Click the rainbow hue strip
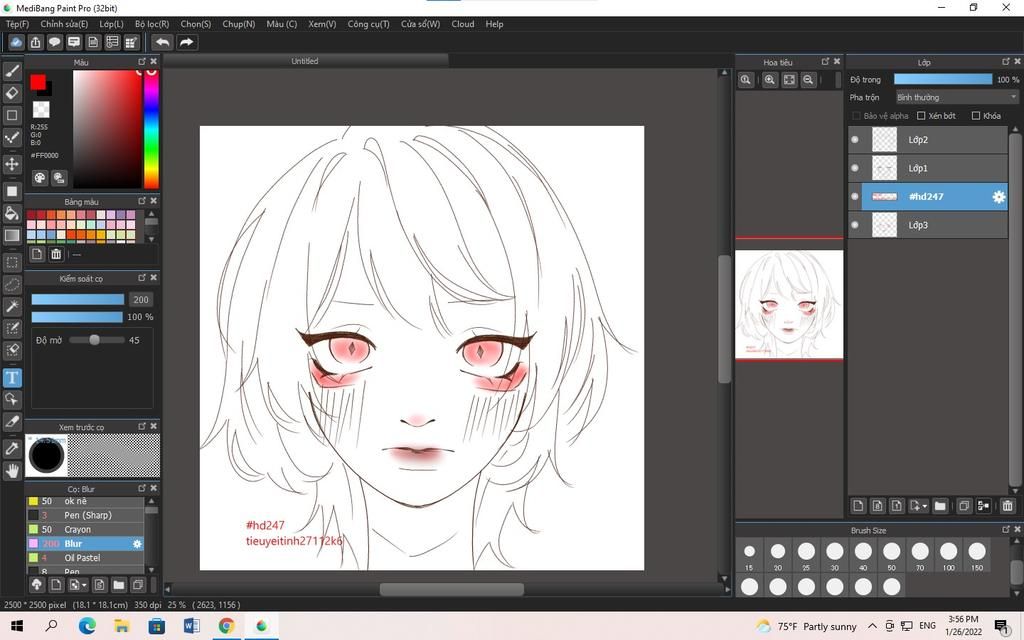Viewport: 1024px width, 640px height. point(151,129)
